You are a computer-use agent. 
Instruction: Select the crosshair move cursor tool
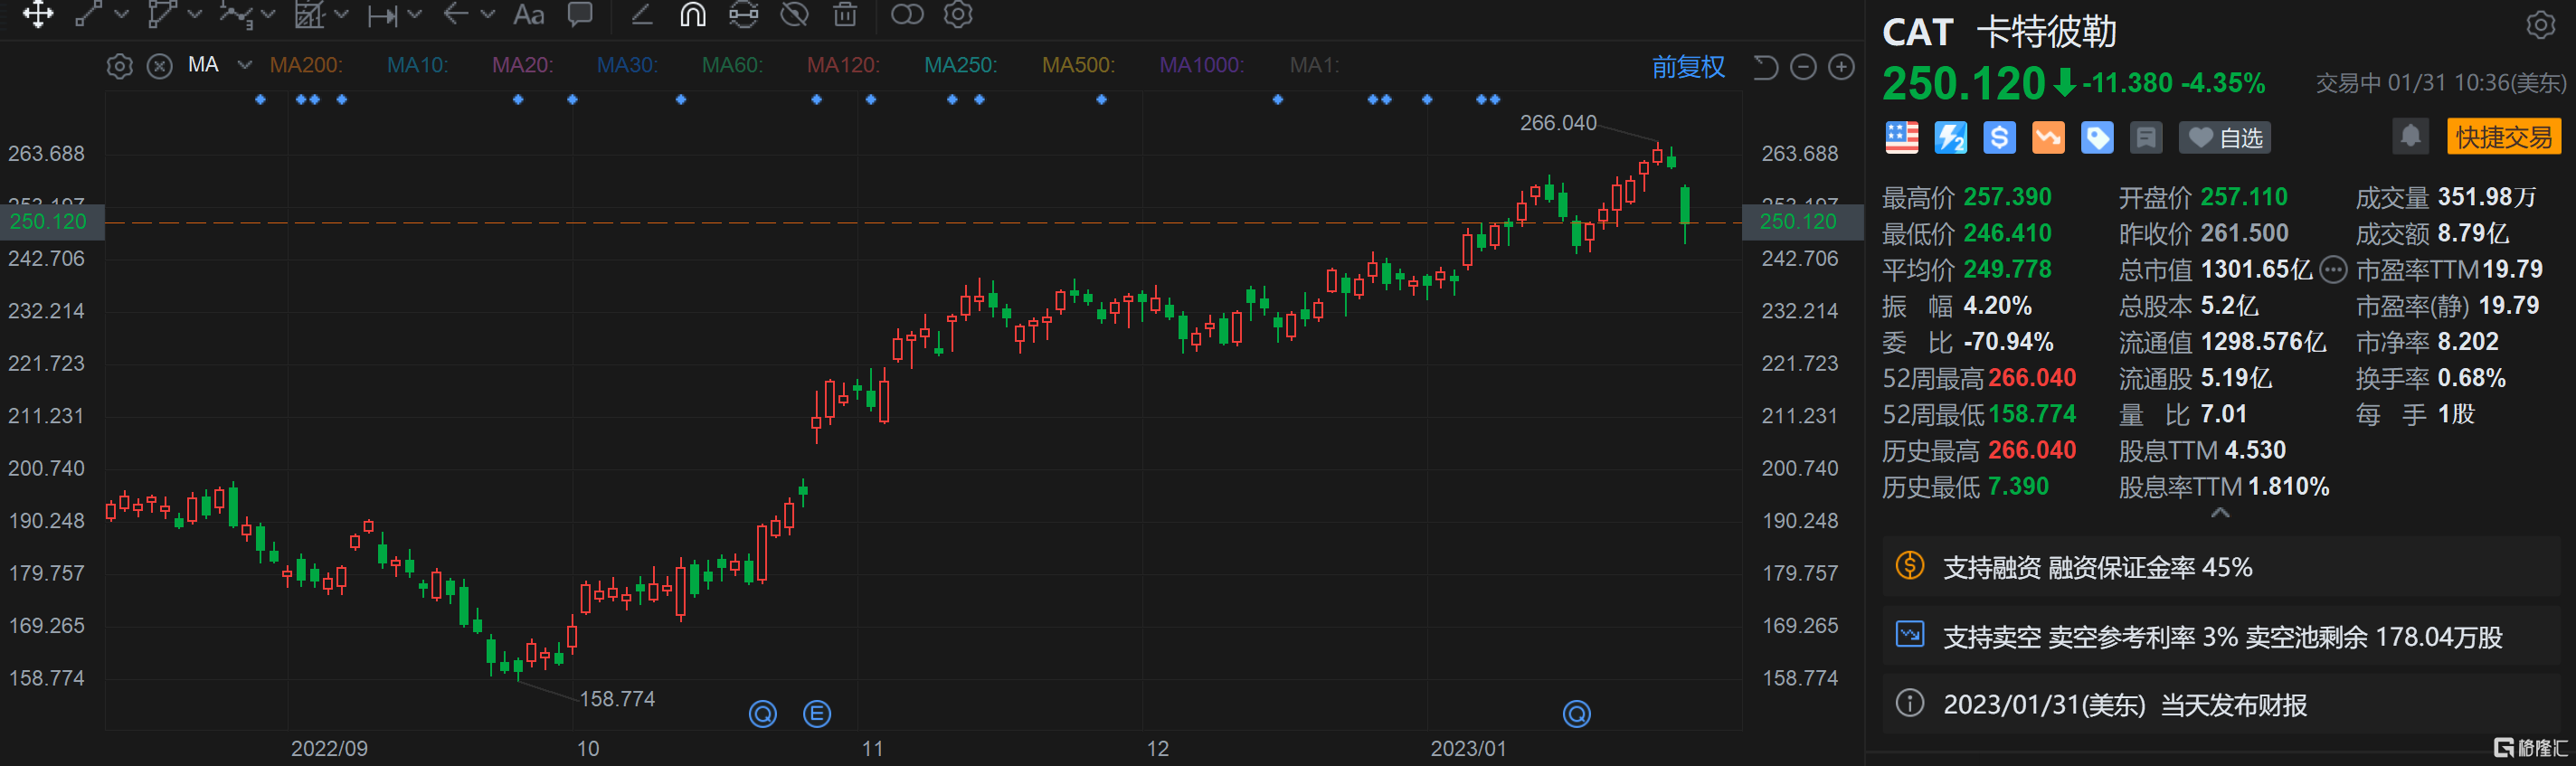[38, 14]
